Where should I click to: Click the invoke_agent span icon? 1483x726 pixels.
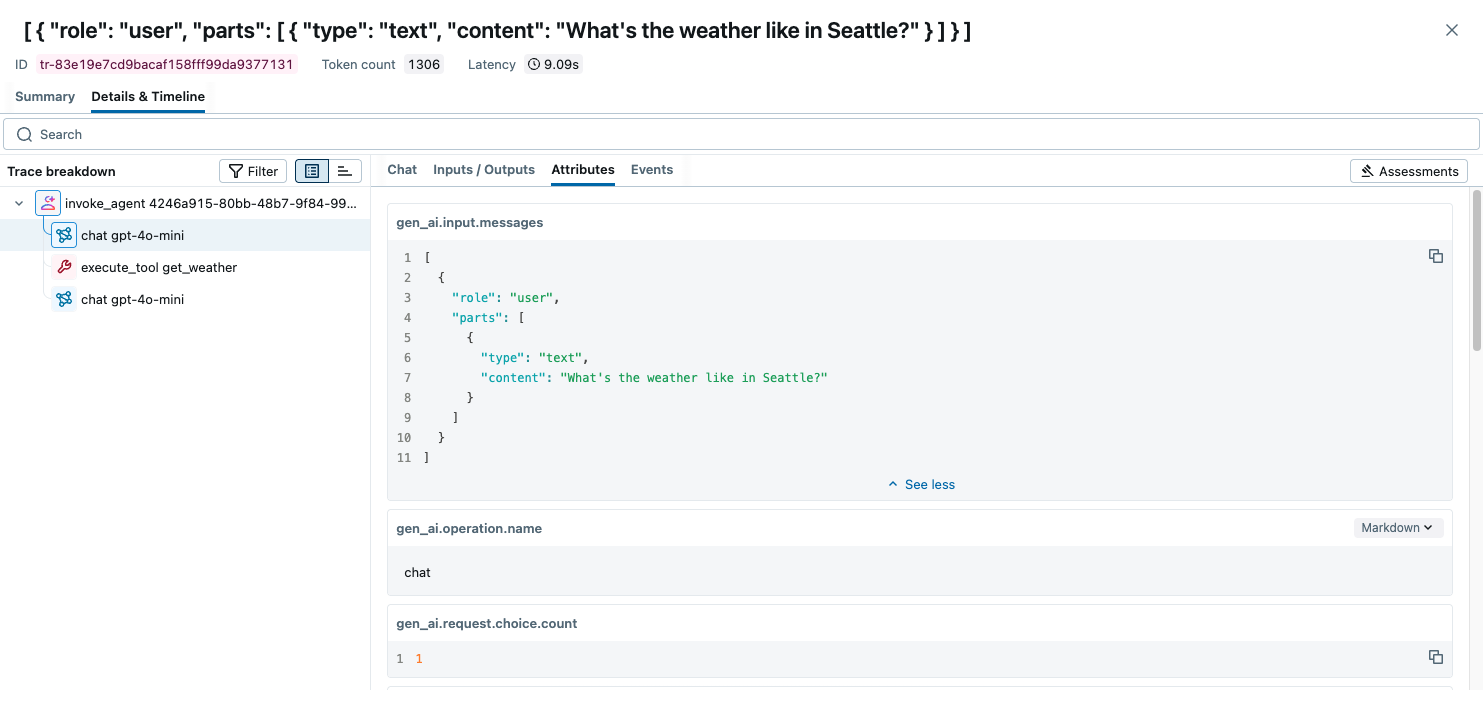click(48, 204)
